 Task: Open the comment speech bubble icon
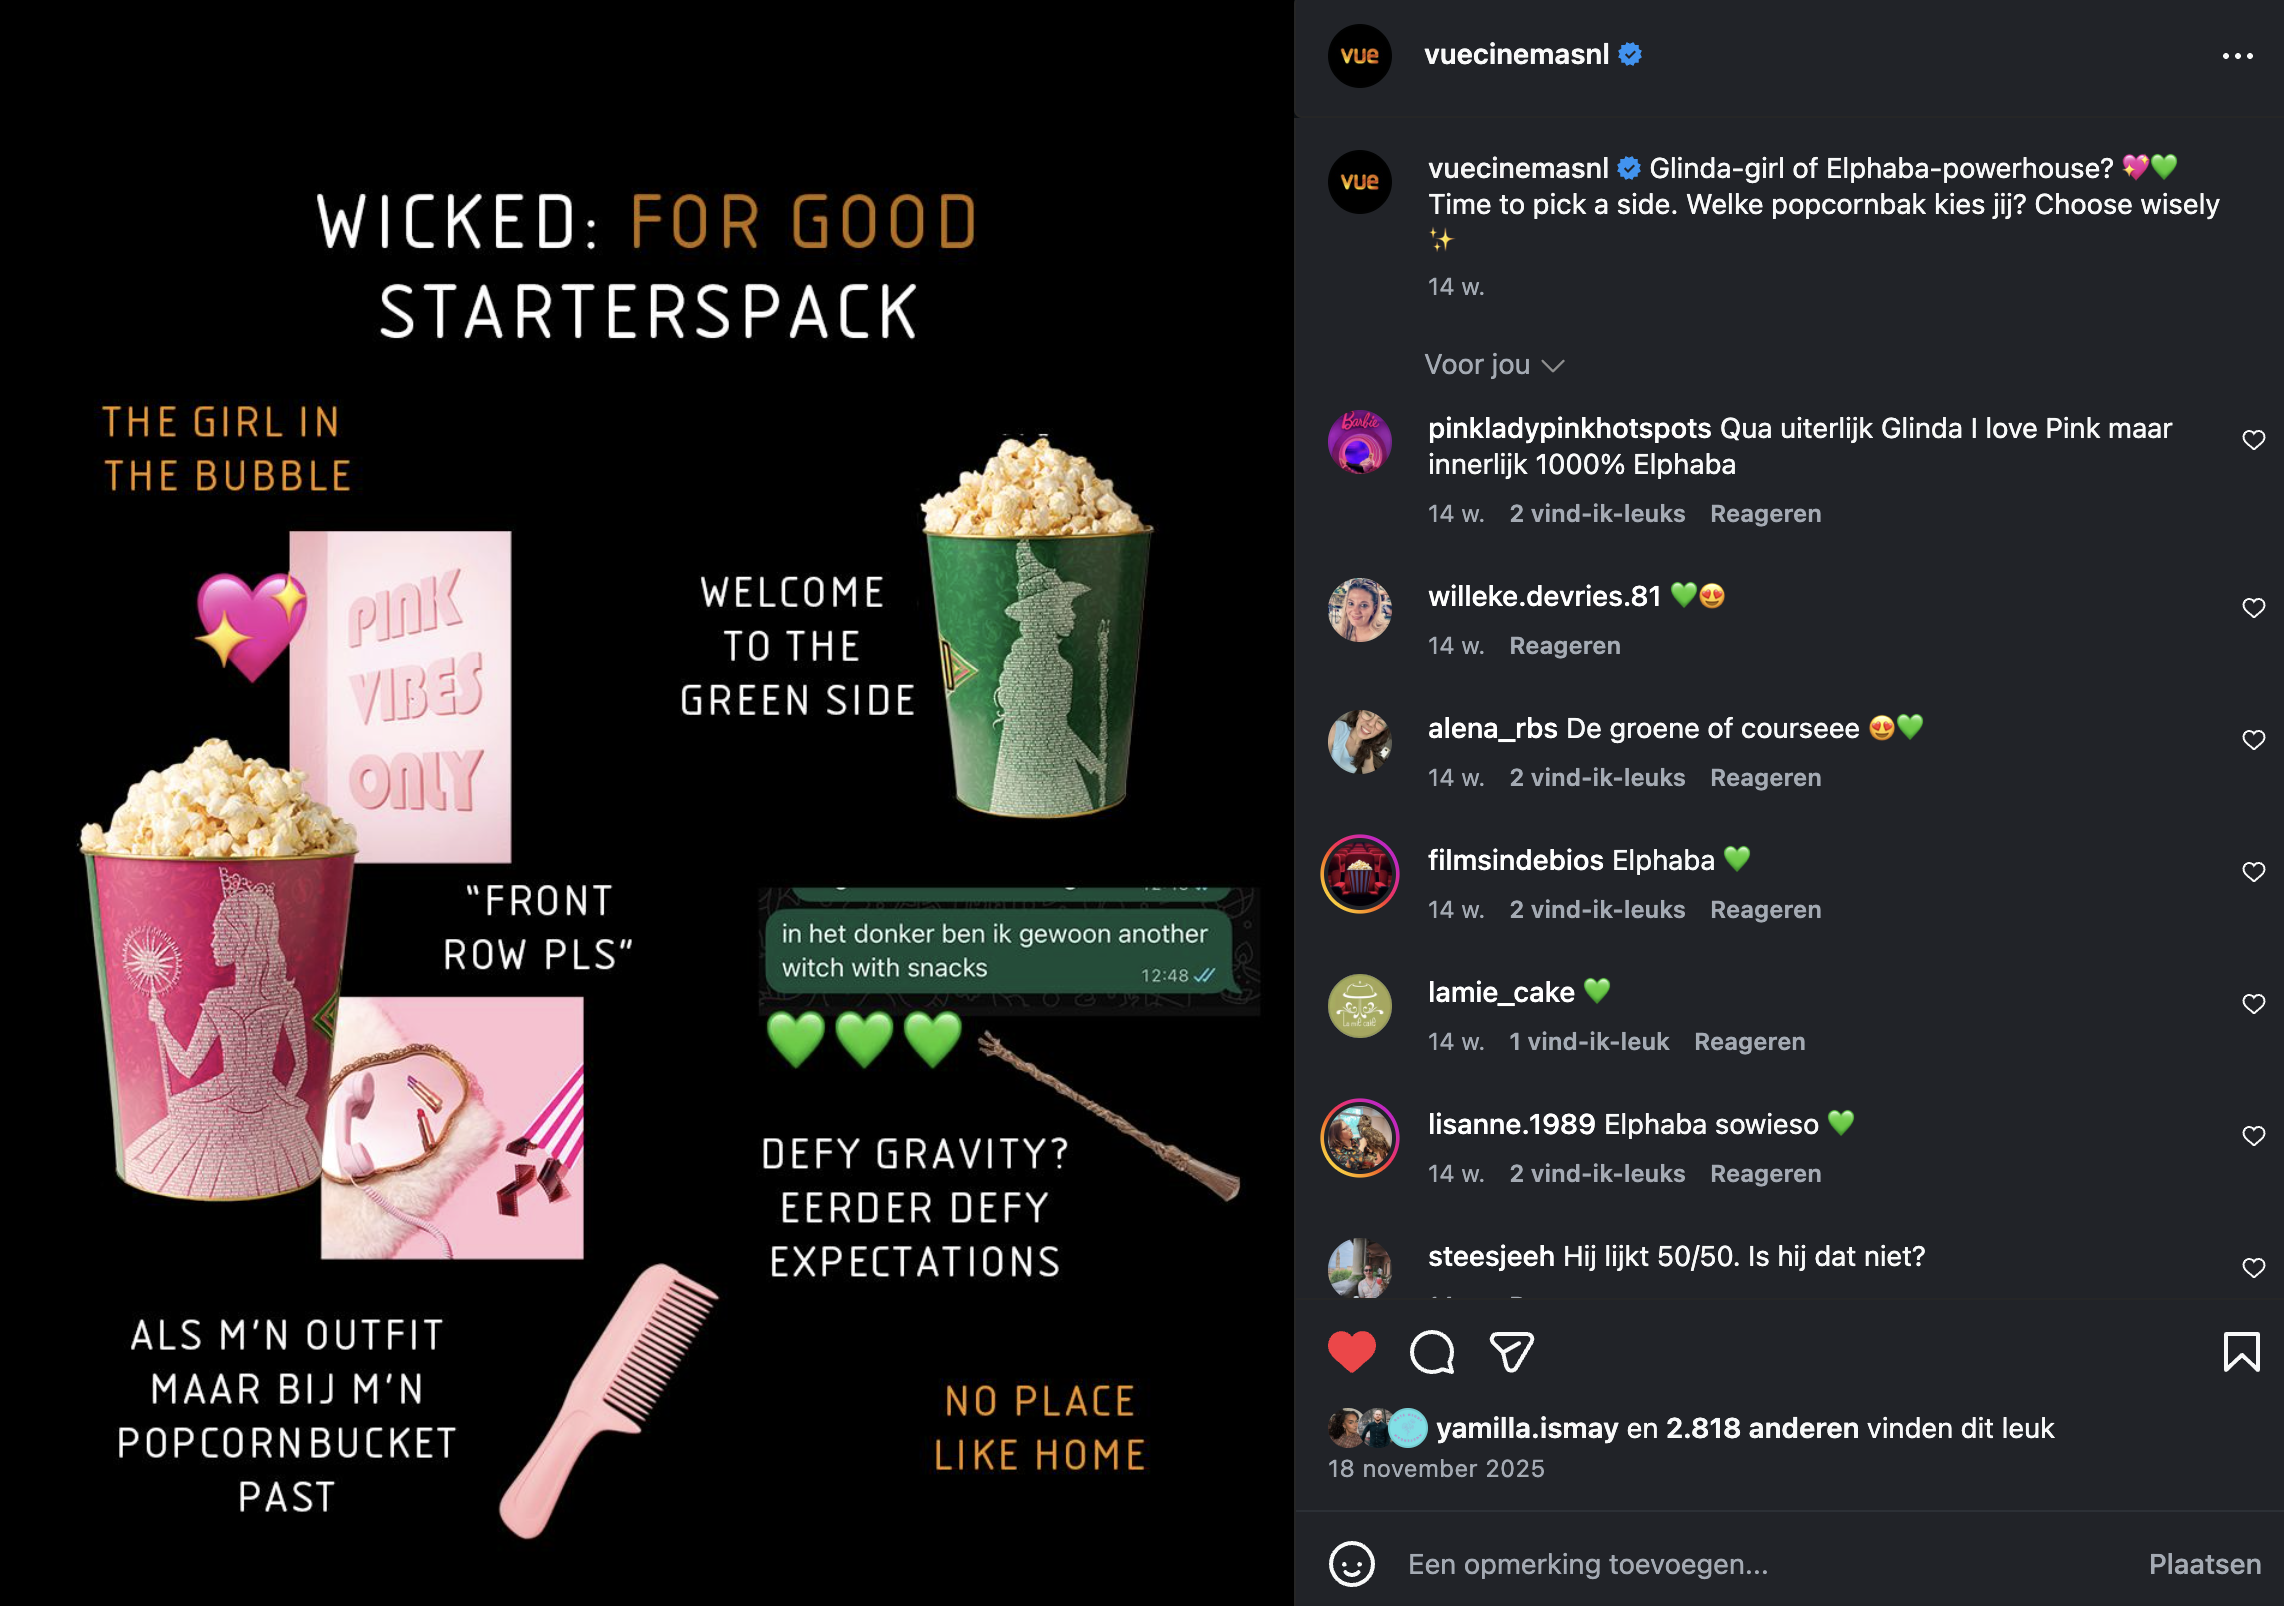pos(1432,1352)
